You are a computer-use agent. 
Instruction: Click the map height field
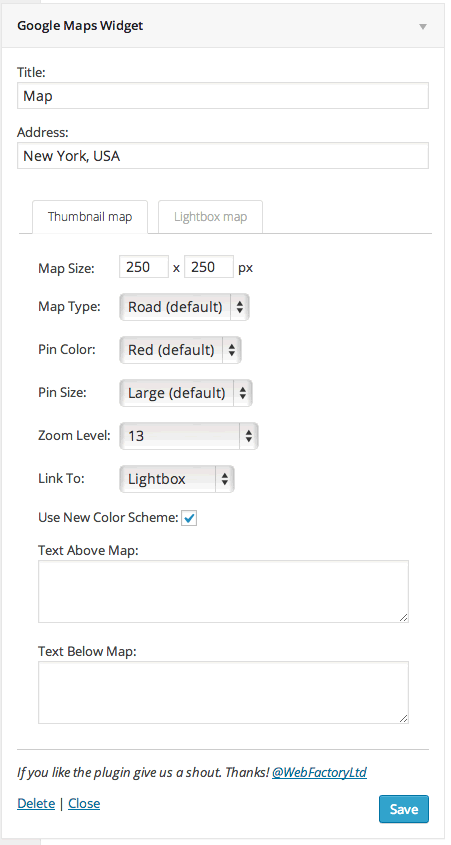(209, 267)
